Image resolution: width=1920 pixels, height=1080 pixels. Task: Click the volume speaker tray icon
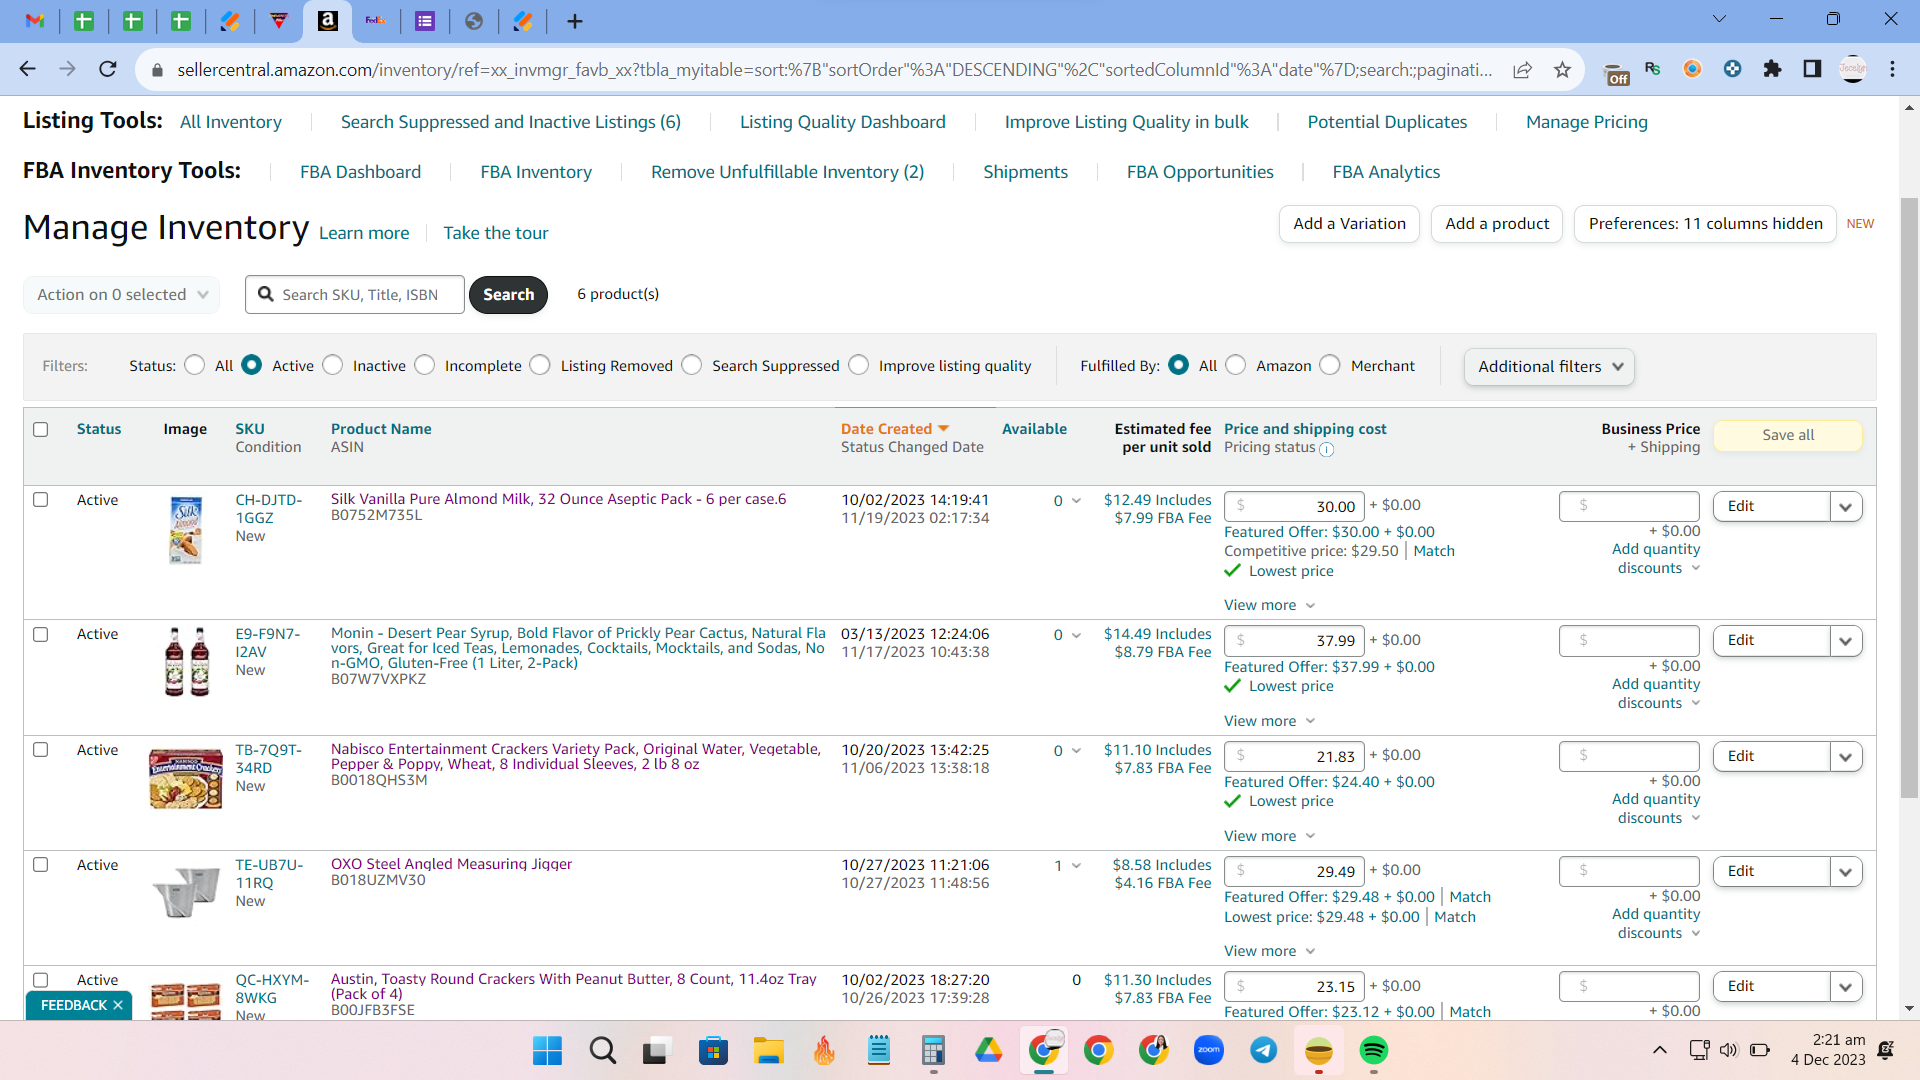1729,1050
